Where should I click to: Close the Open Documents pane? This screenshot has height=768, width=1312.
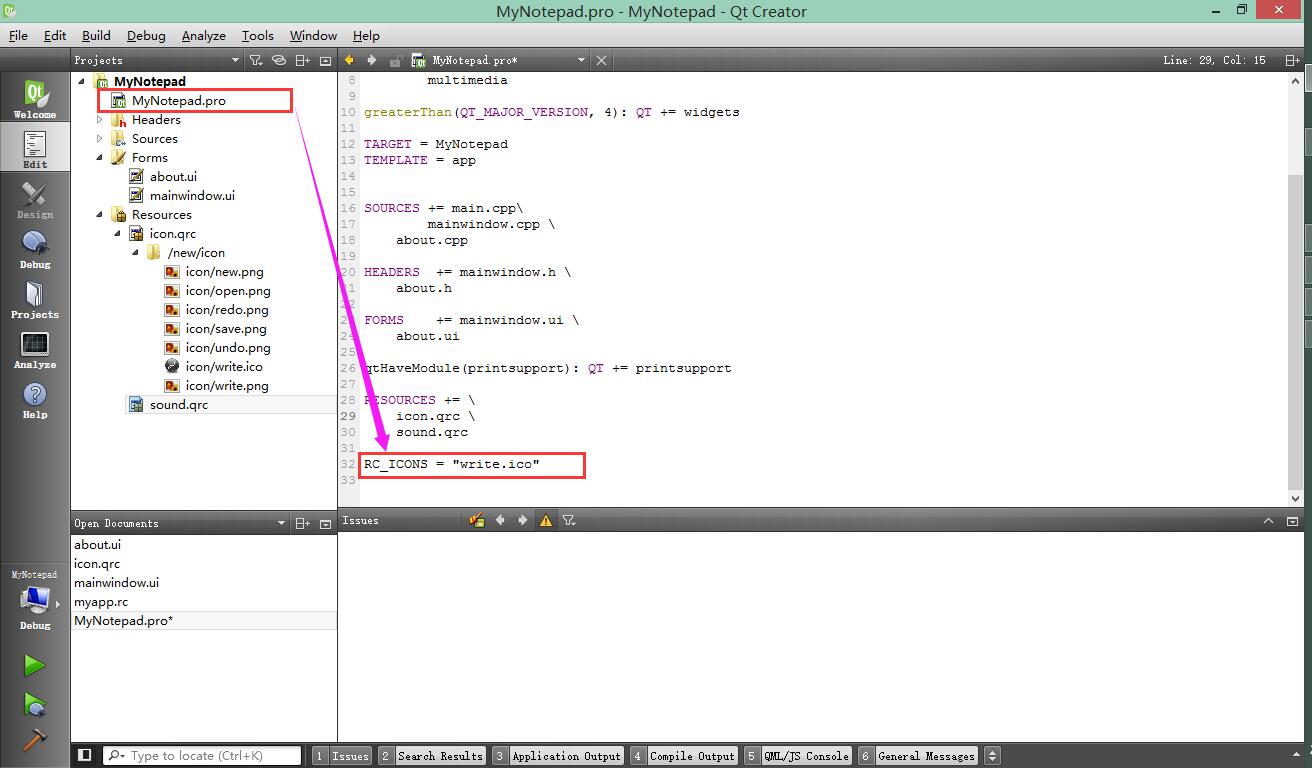click(x=325, y=523)
